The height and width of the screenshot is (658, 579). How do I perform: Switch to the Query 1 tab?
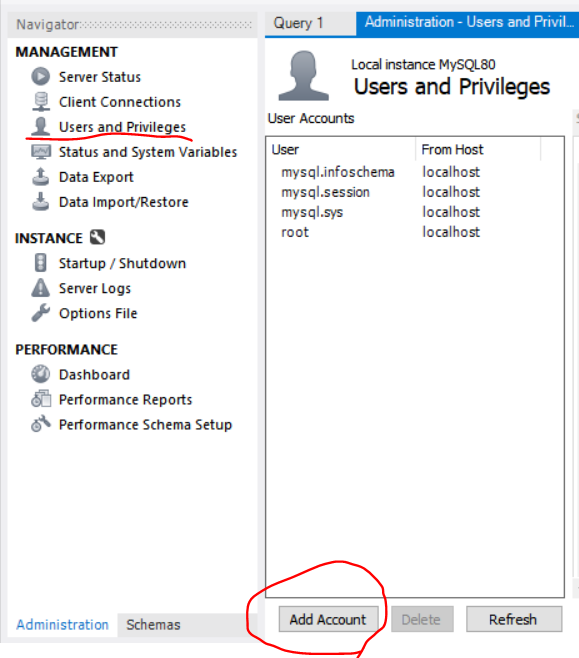coord(298,23)
